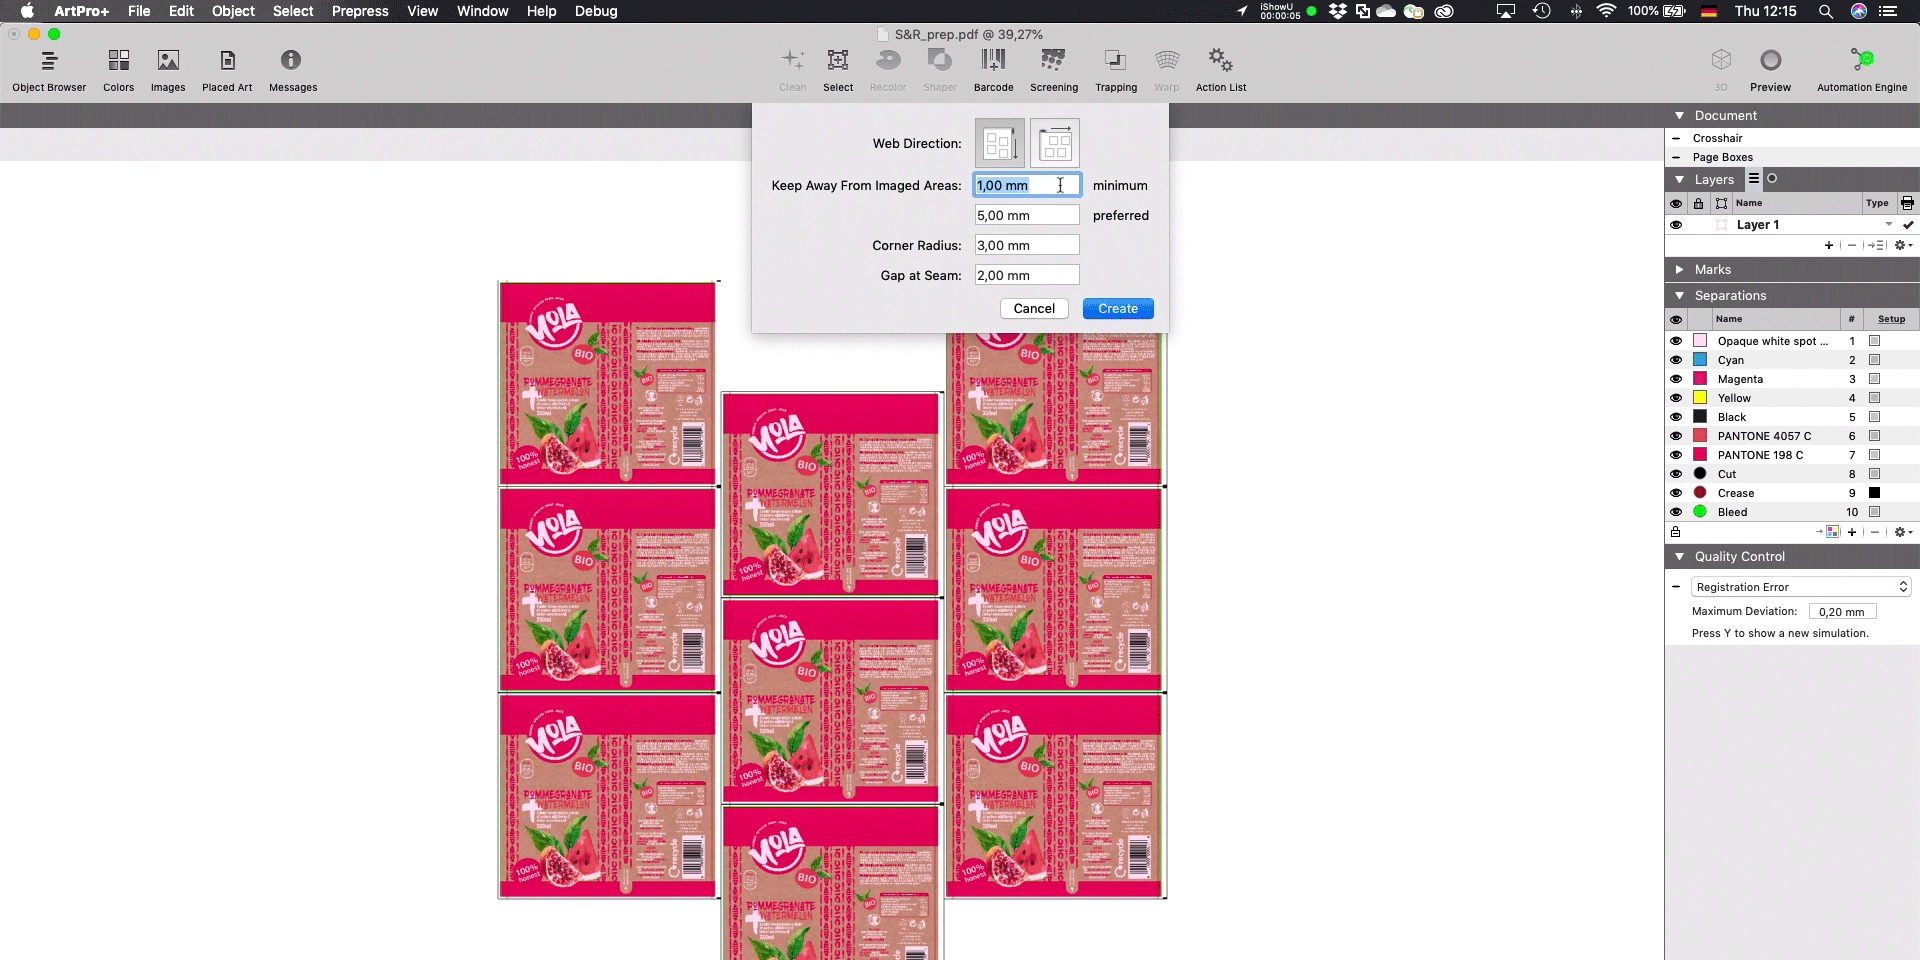1920x960 pixels.
Task: Click the lock column header in Layers
Action: (x=1698, y=203)
